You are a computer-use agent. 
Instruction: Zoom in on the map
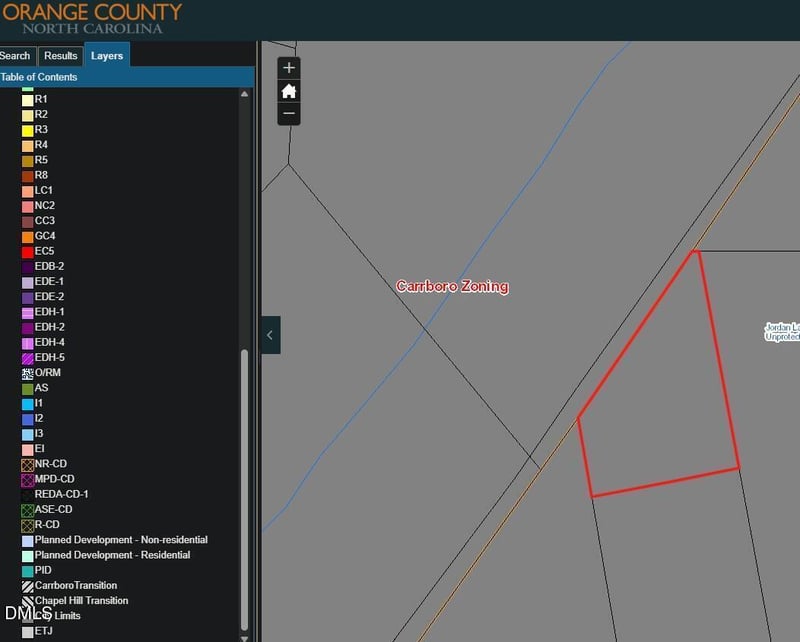pyautogui.click(x=289, y=68)
